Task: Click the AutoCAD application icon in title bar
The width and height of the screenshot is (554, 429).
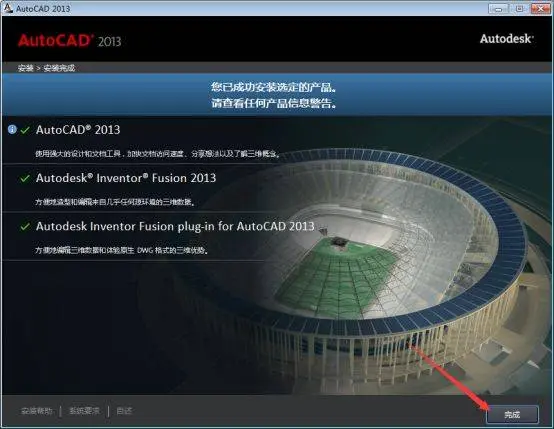Action: [7, 8]
